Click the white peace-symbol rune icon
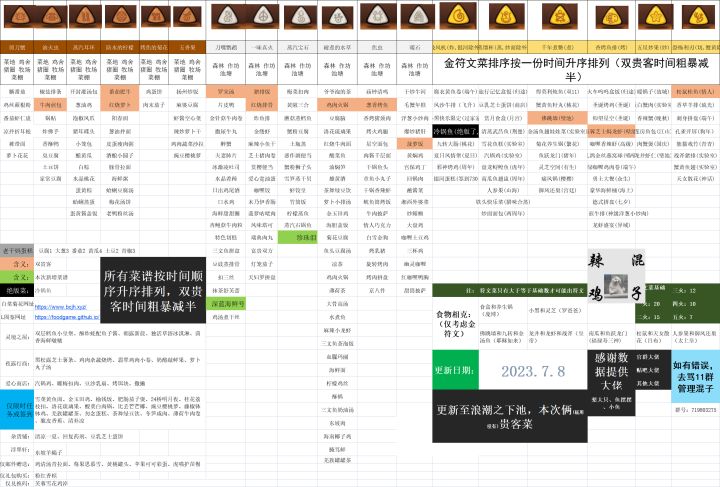 [x=263, y=17]
